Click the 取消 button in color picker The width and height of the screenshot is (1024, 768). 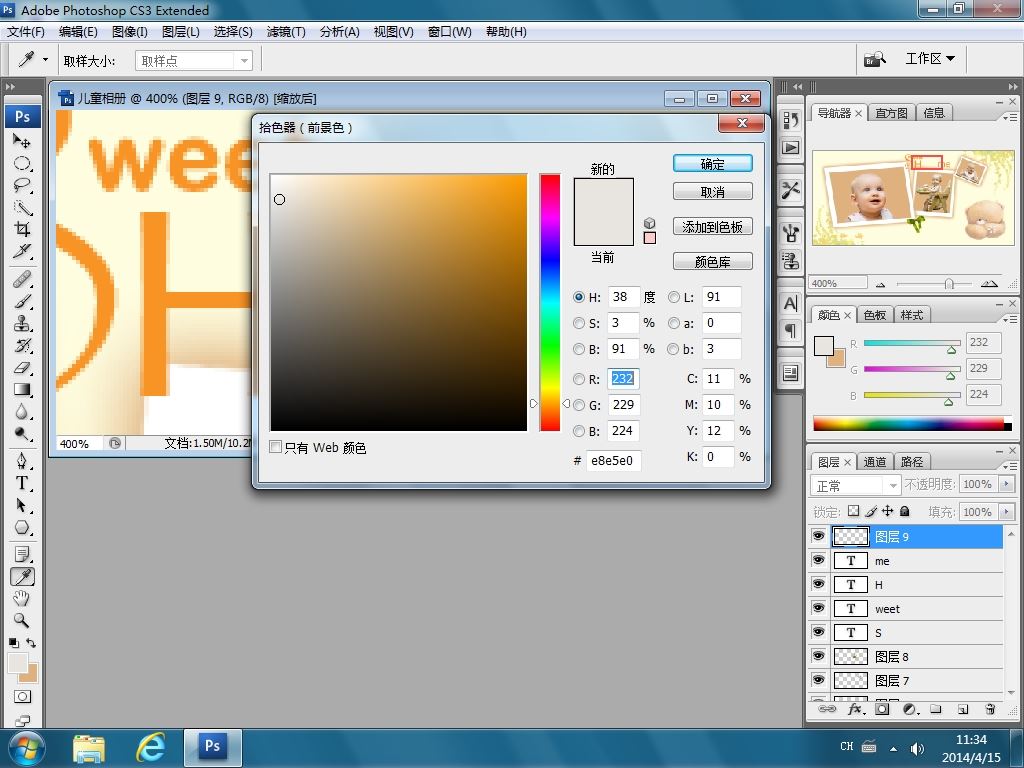(x=712, y=192)
